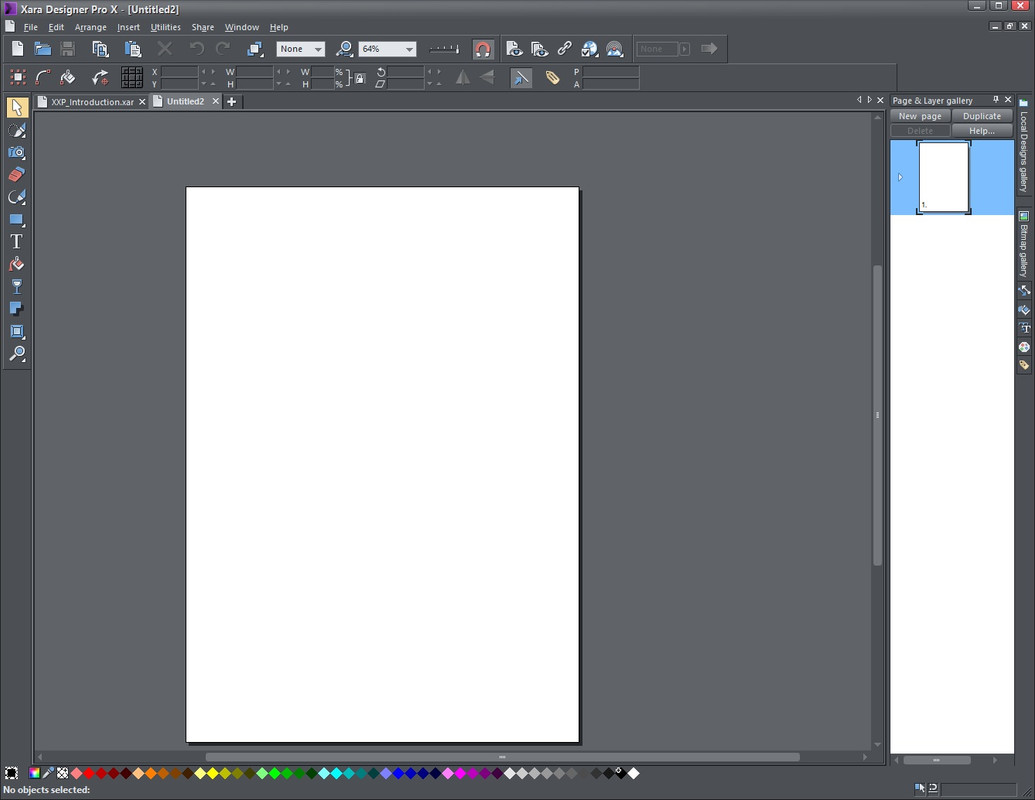Open the website globe export icon
Viewport: 1035px width, 800px height.
589,49
